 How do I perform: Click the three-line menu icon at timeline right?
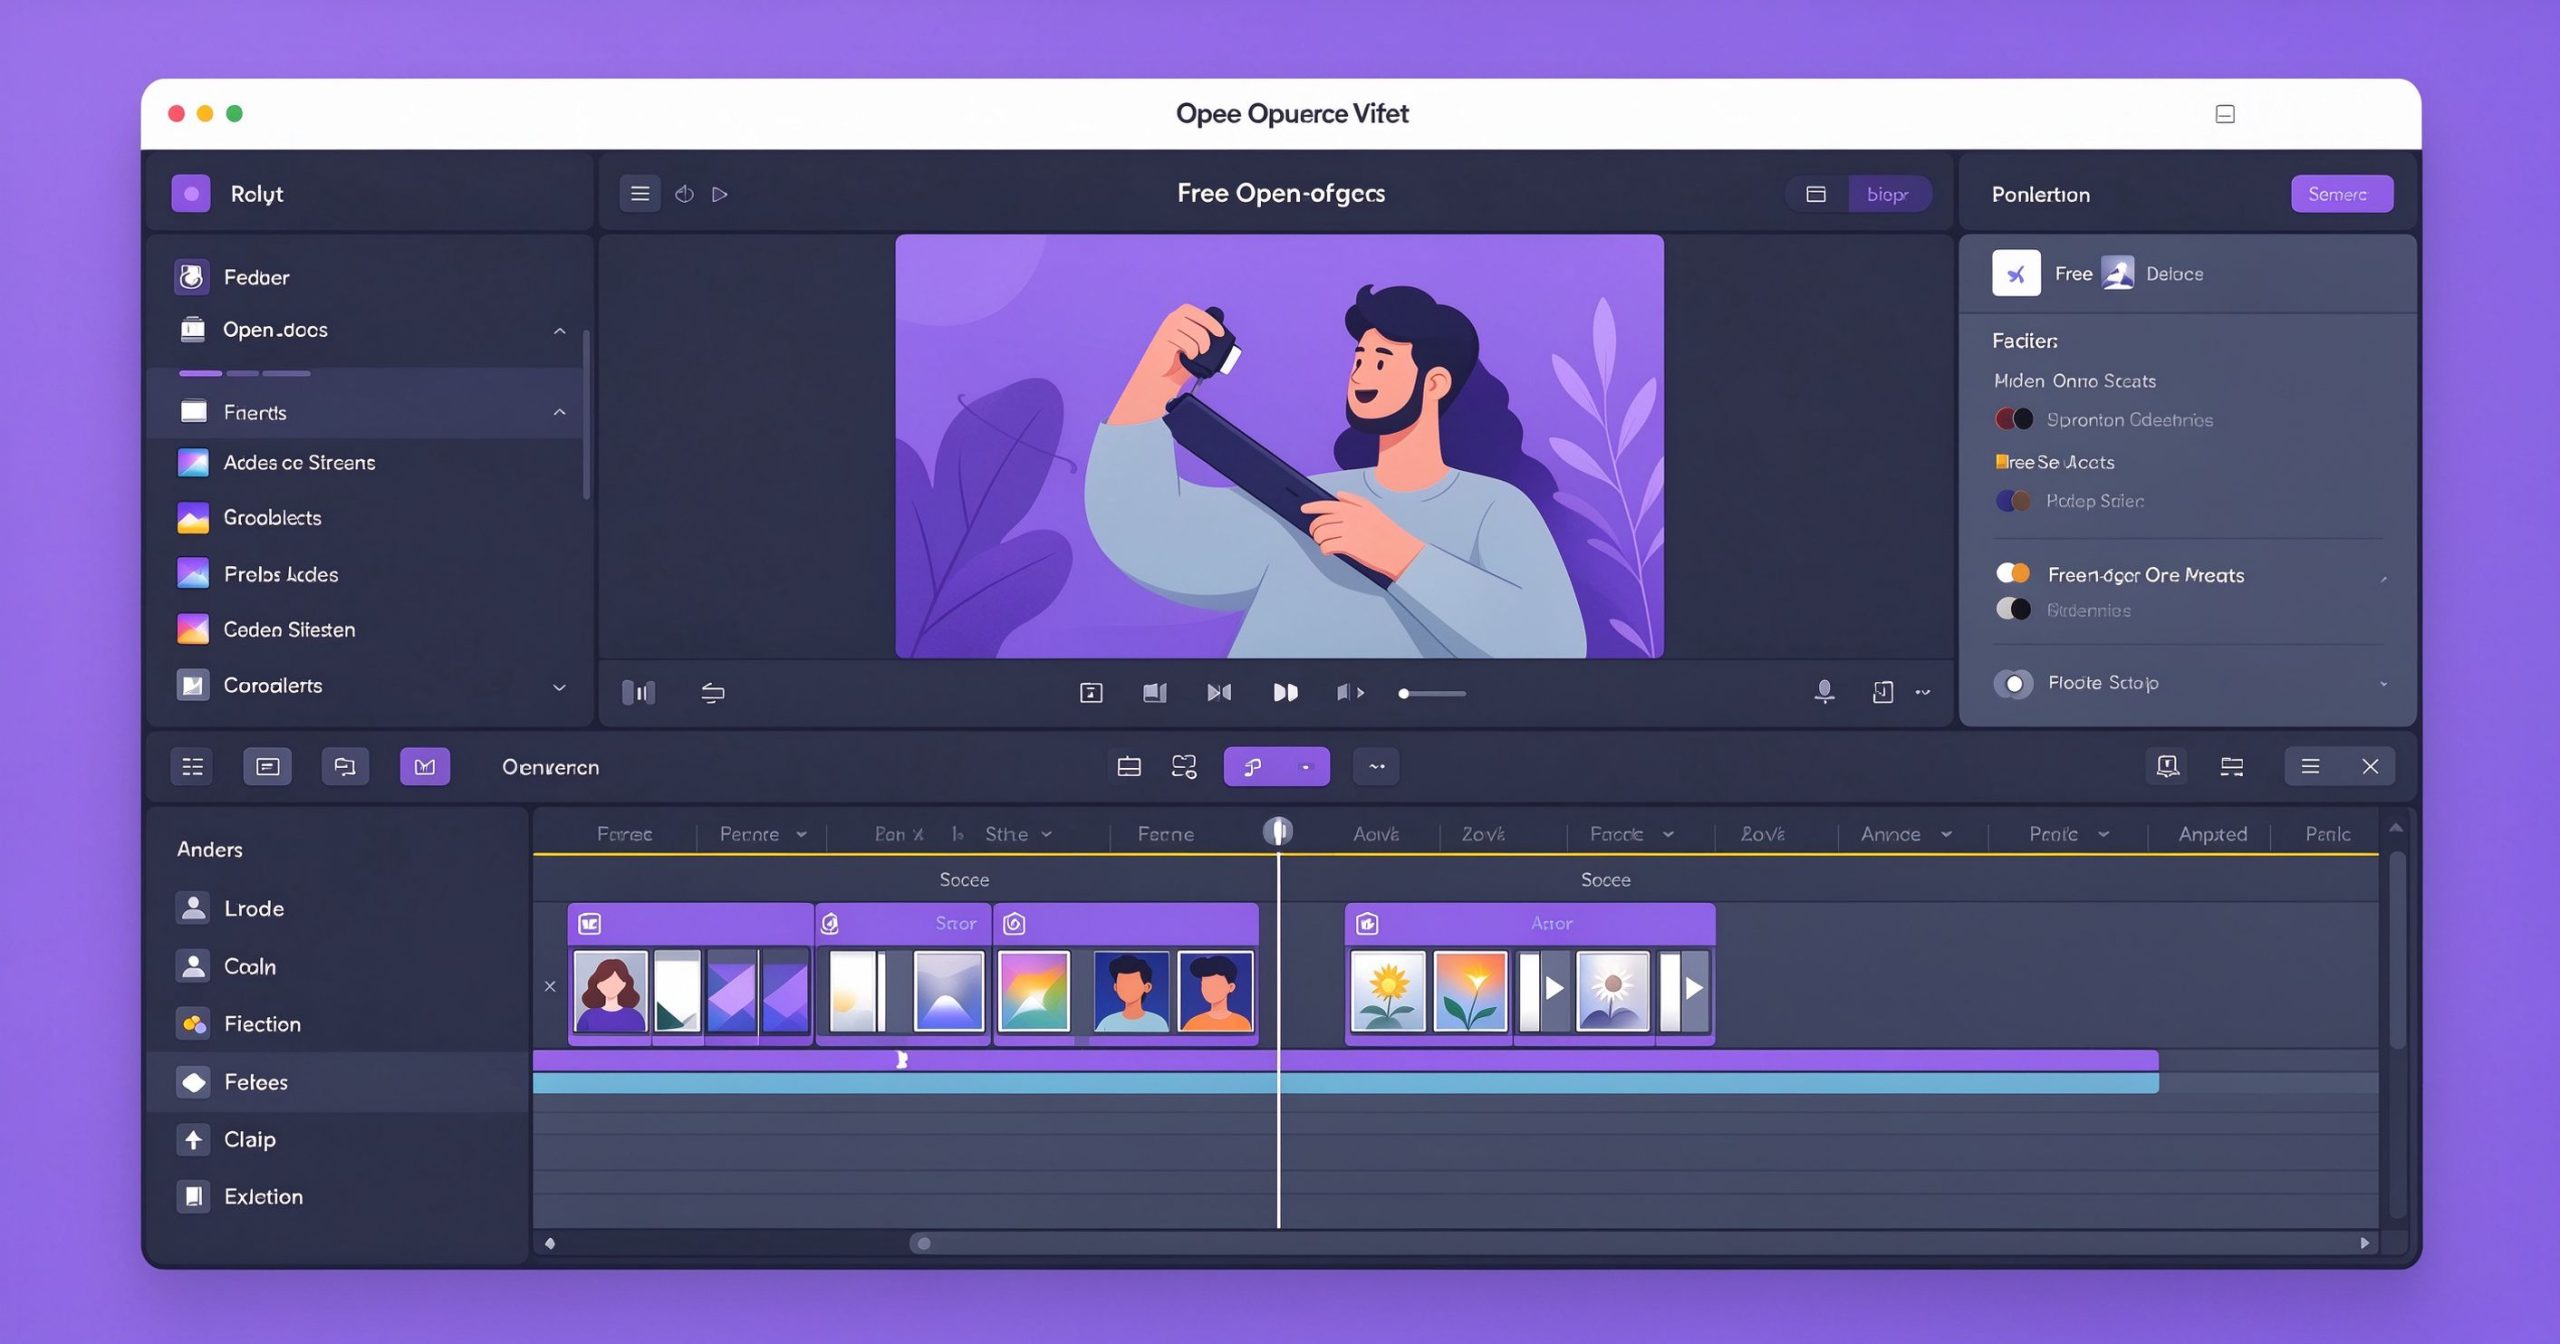2310,766
